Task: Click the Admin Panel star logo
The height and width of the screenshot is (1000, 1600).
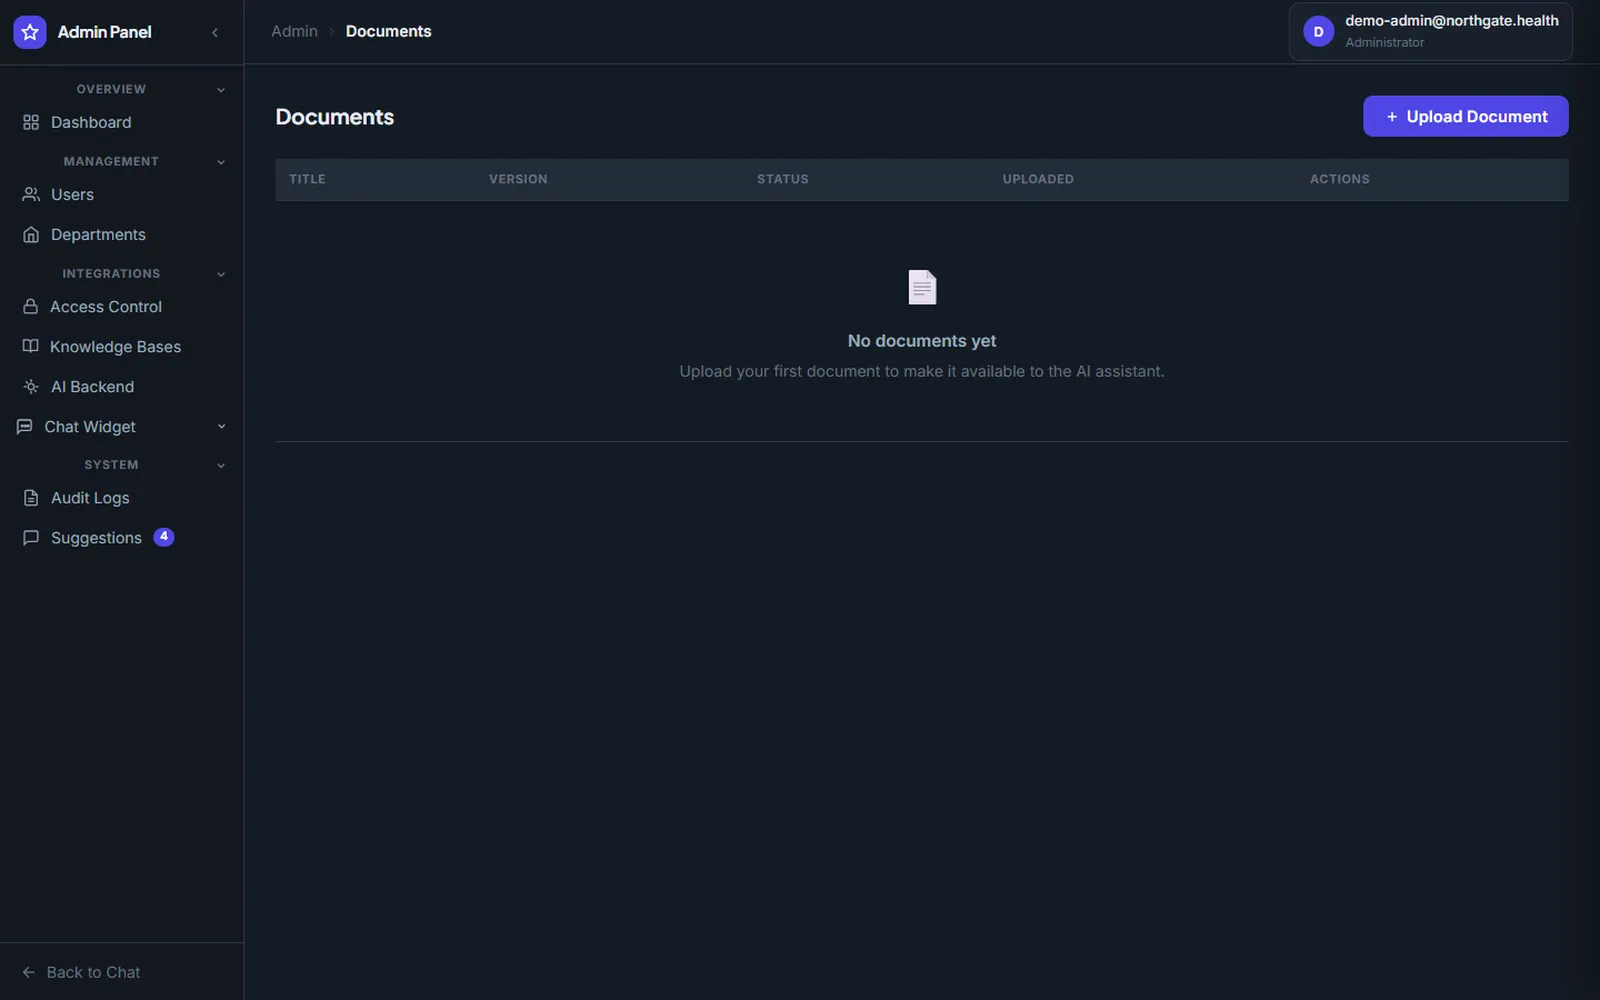Action: (x=30, y=32)
